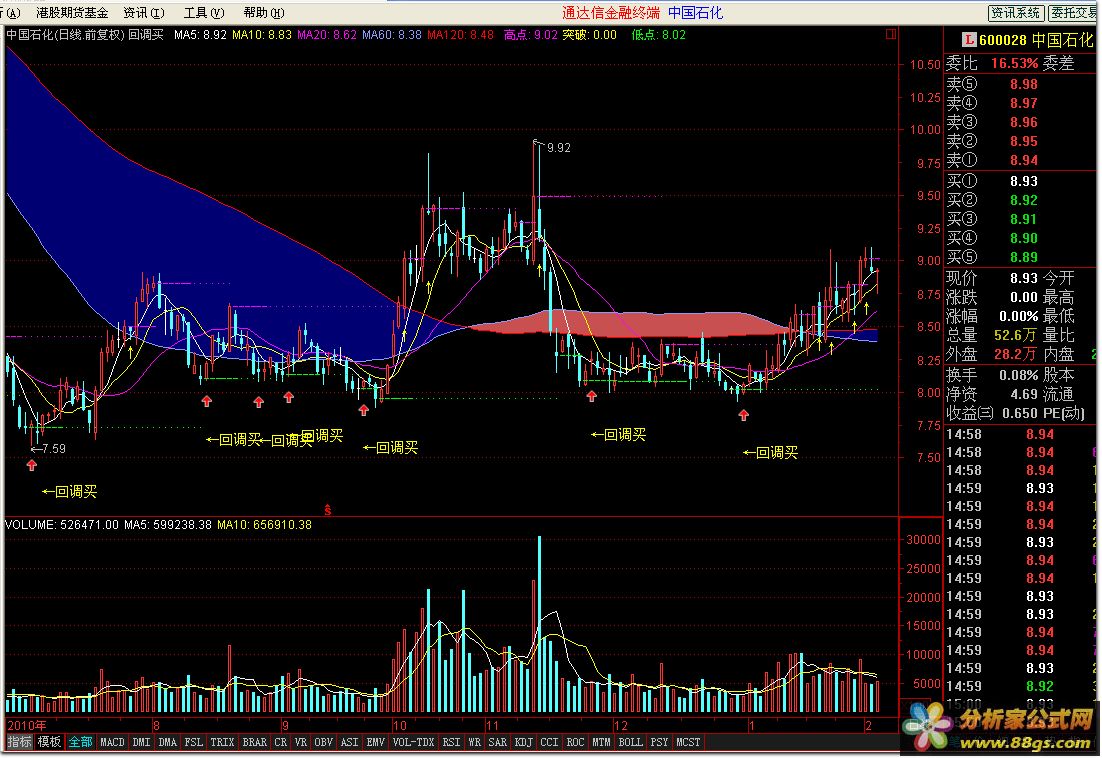The image size is (1102, 758).
Task: Select the RSI indicator tab
Action: (451, 742)
